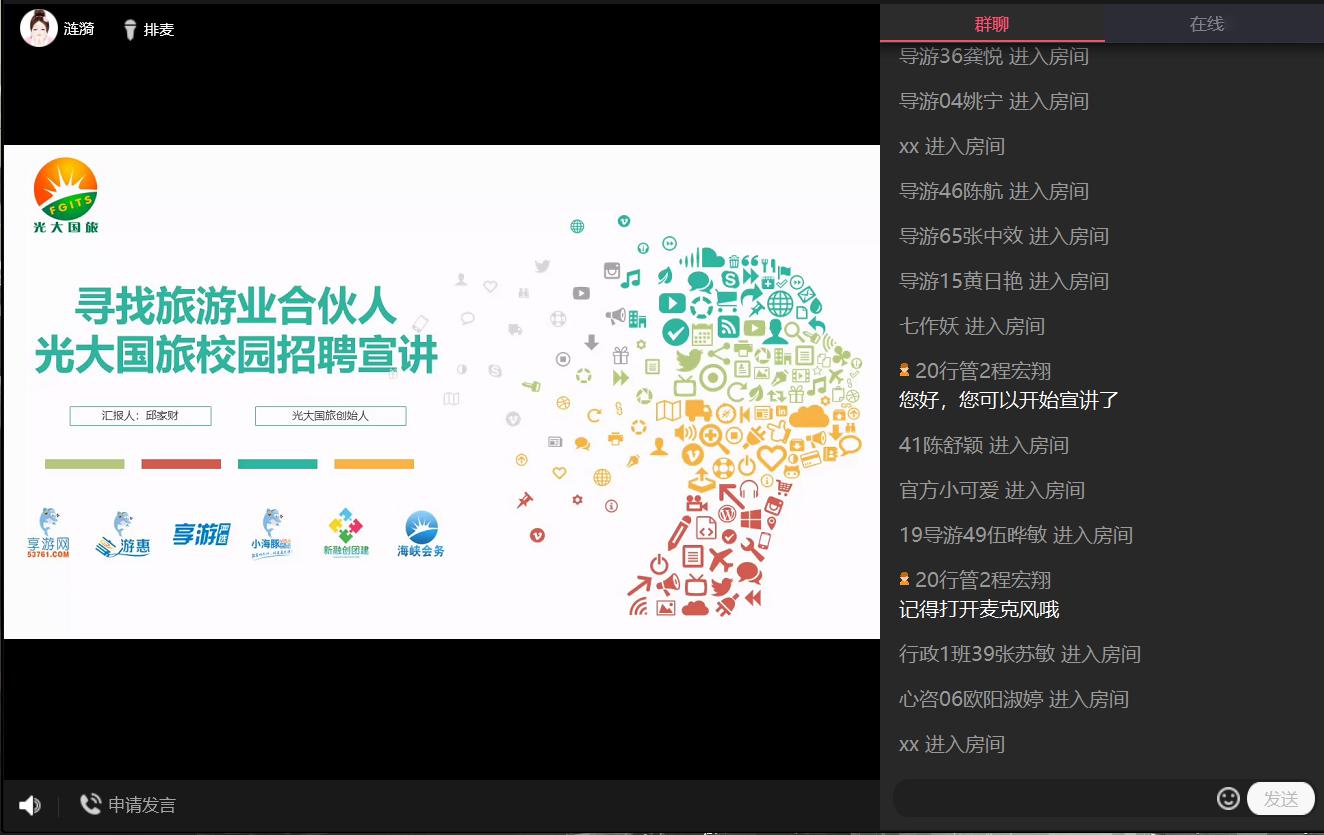
Task: Click the 排麦 label
Action: point(159,30)
